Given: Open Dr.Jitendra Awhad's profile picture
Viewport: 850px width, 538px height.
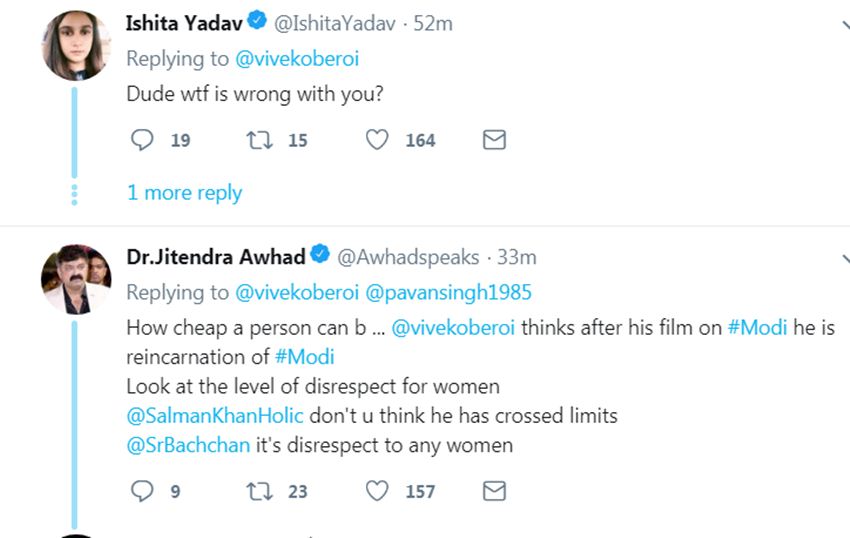Looking at the screenshot, I should tap(76, 280).
